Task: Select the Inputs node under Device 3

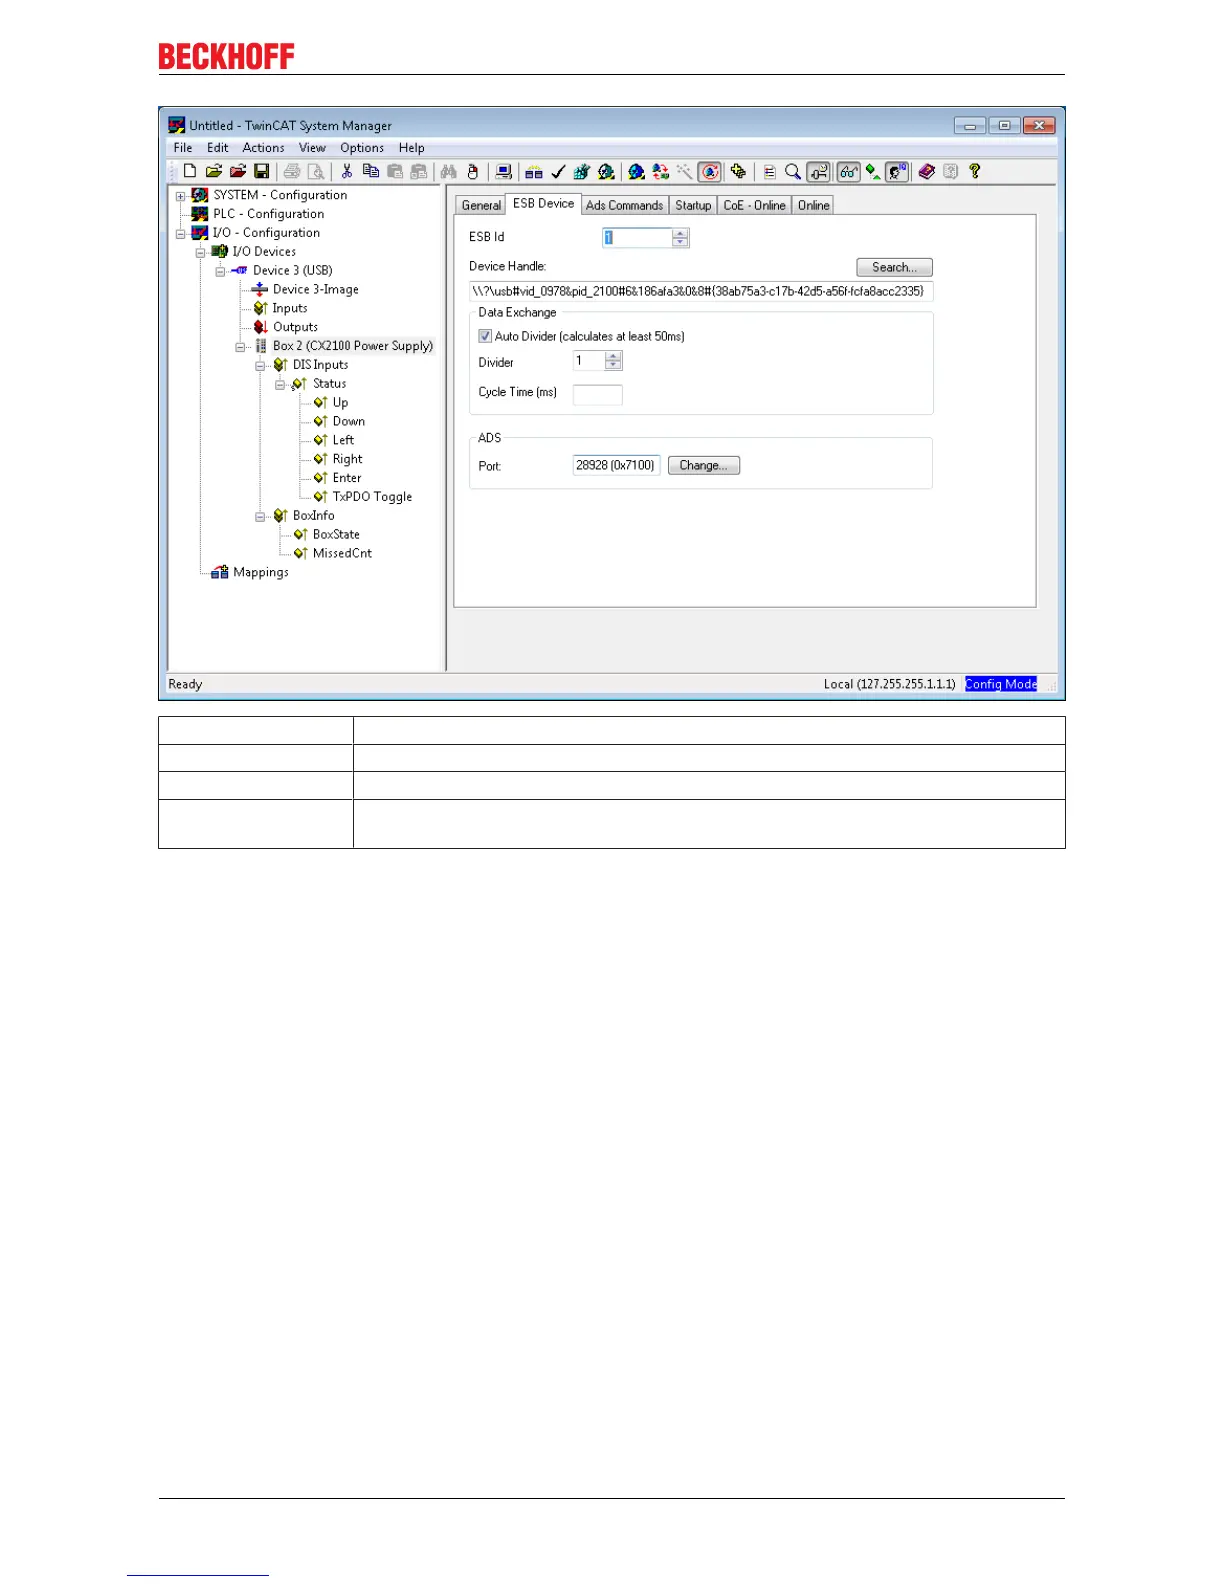Action: click(290, 308)
